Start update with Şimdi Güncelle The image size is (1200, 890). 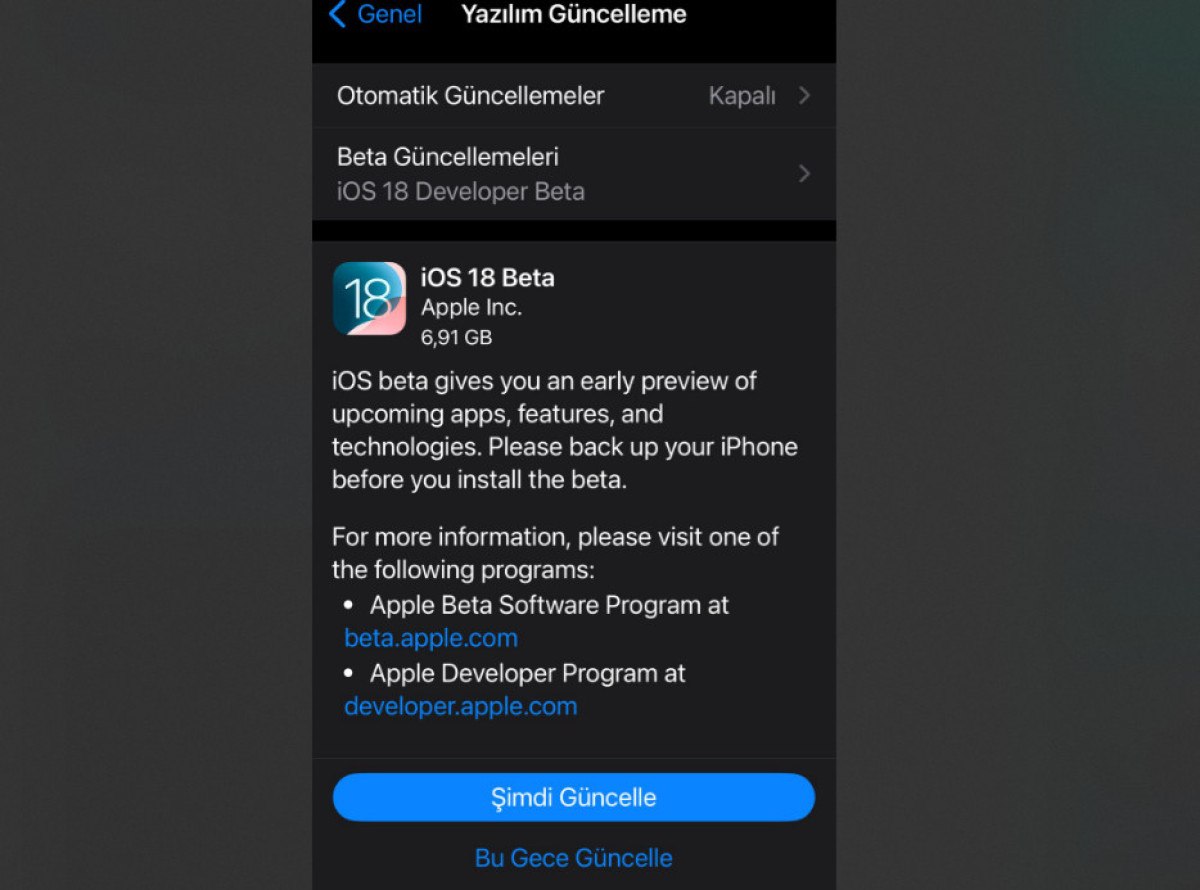[x=574, y=797]
